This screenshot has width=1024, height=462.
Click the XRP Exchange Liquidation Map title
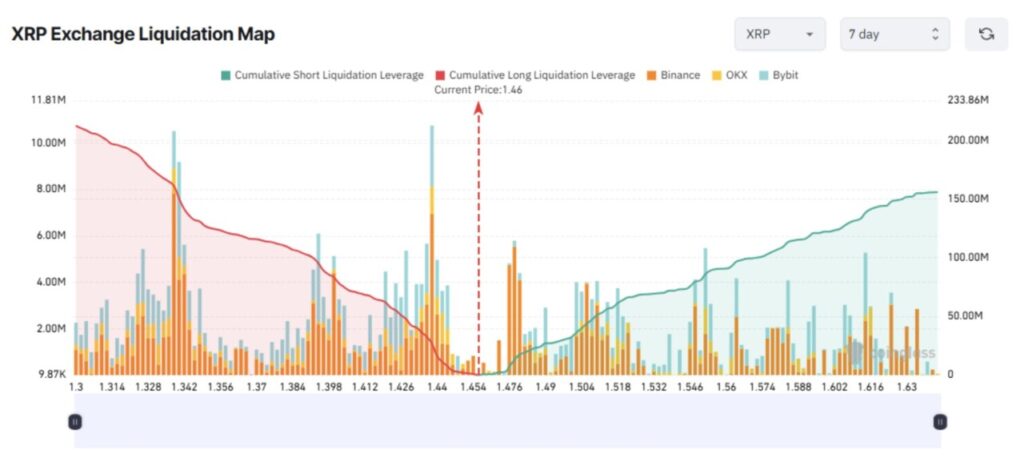coord(142,34)
